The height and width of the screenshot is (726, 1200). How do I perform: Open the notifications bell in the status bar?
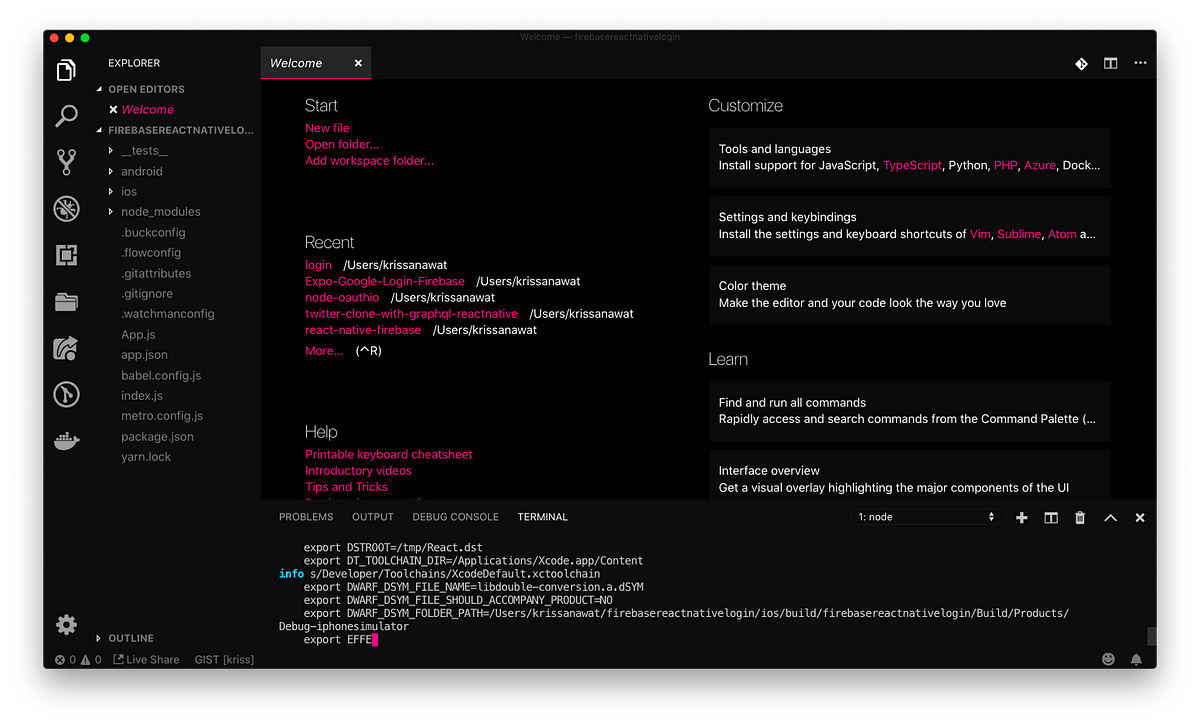[1136, 659]
